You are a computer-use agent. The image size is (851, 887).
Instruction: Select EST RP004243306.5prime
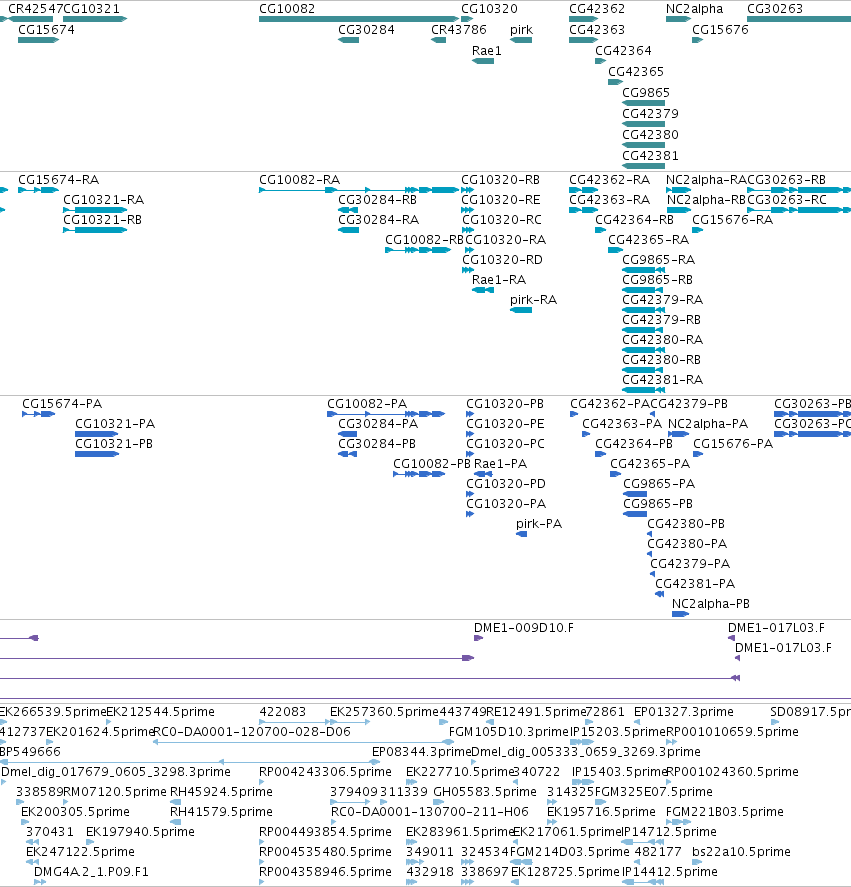point(261,782)
